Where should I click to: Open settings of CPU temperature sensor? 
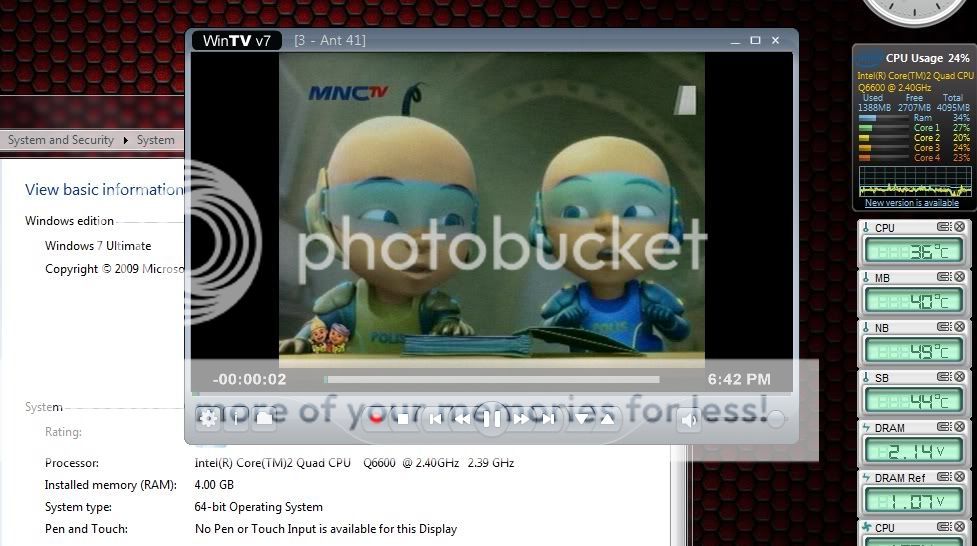point(944,227)
